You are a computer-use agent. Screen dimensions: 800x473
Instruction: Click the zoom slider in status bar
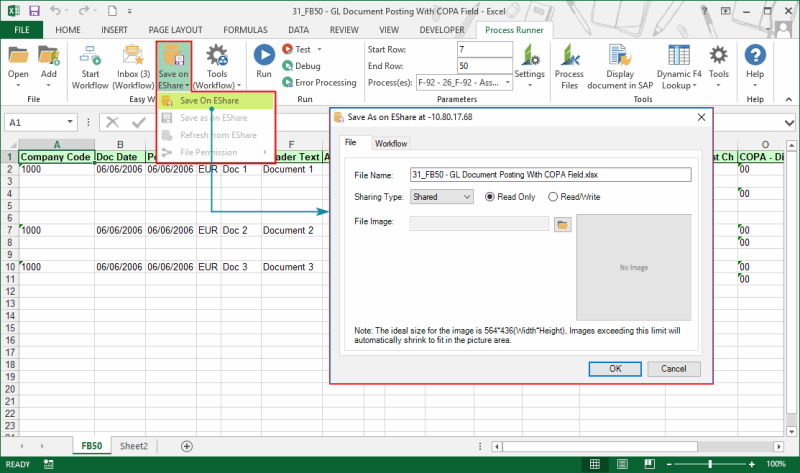703,464
